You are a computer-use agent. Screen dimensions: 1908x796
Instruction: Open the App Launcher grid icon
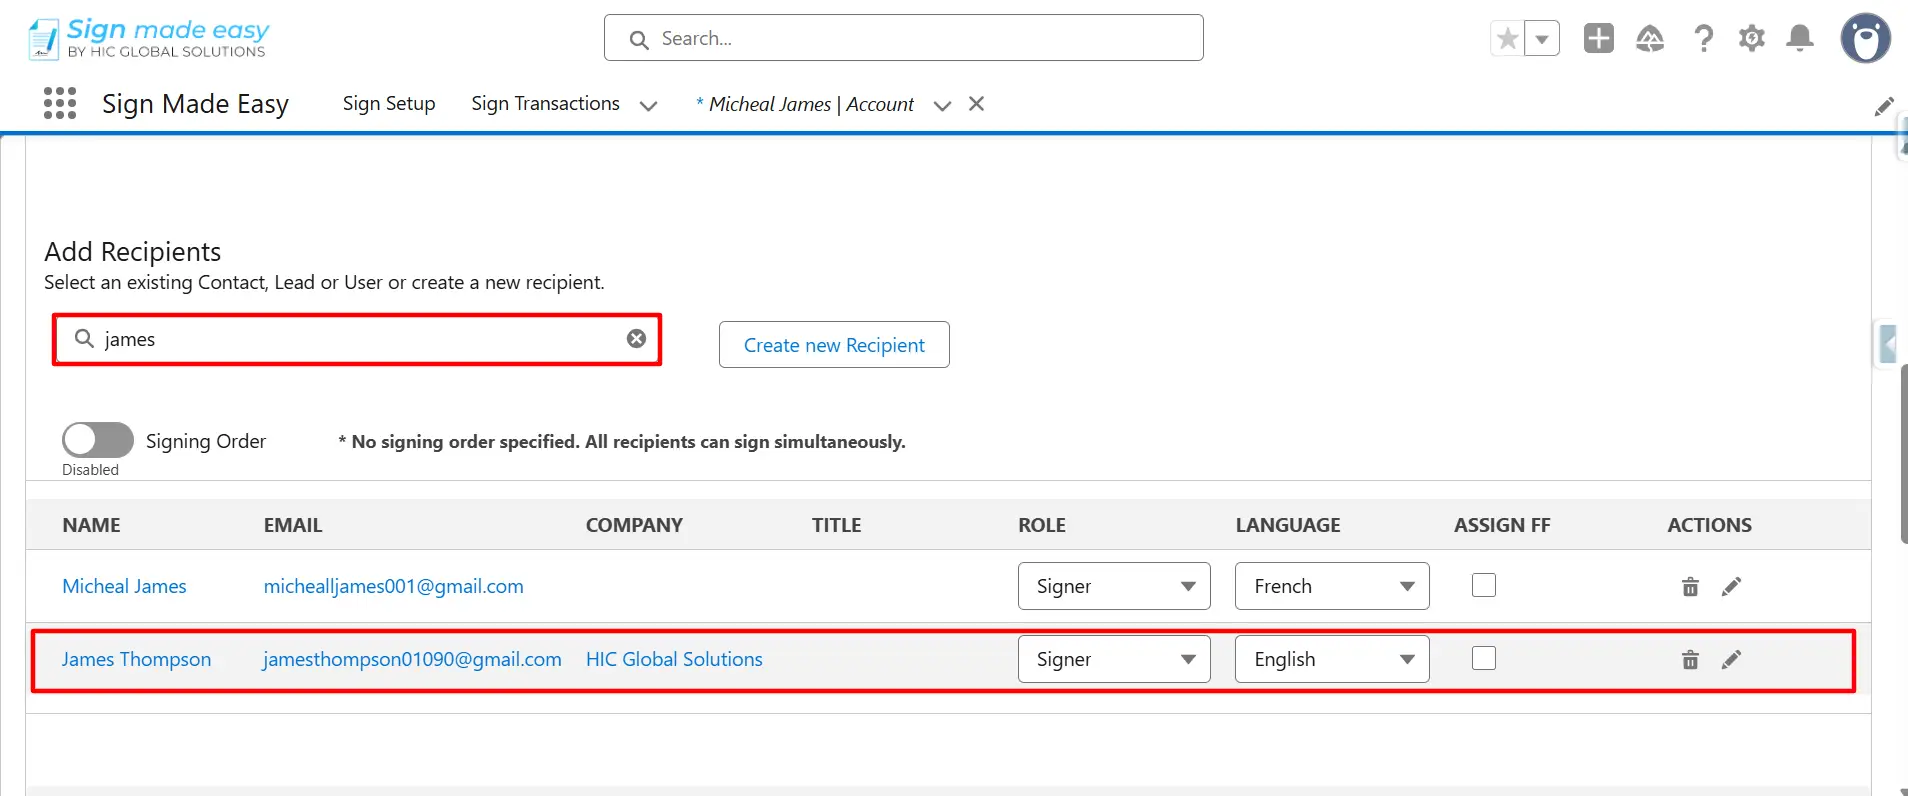60,103
